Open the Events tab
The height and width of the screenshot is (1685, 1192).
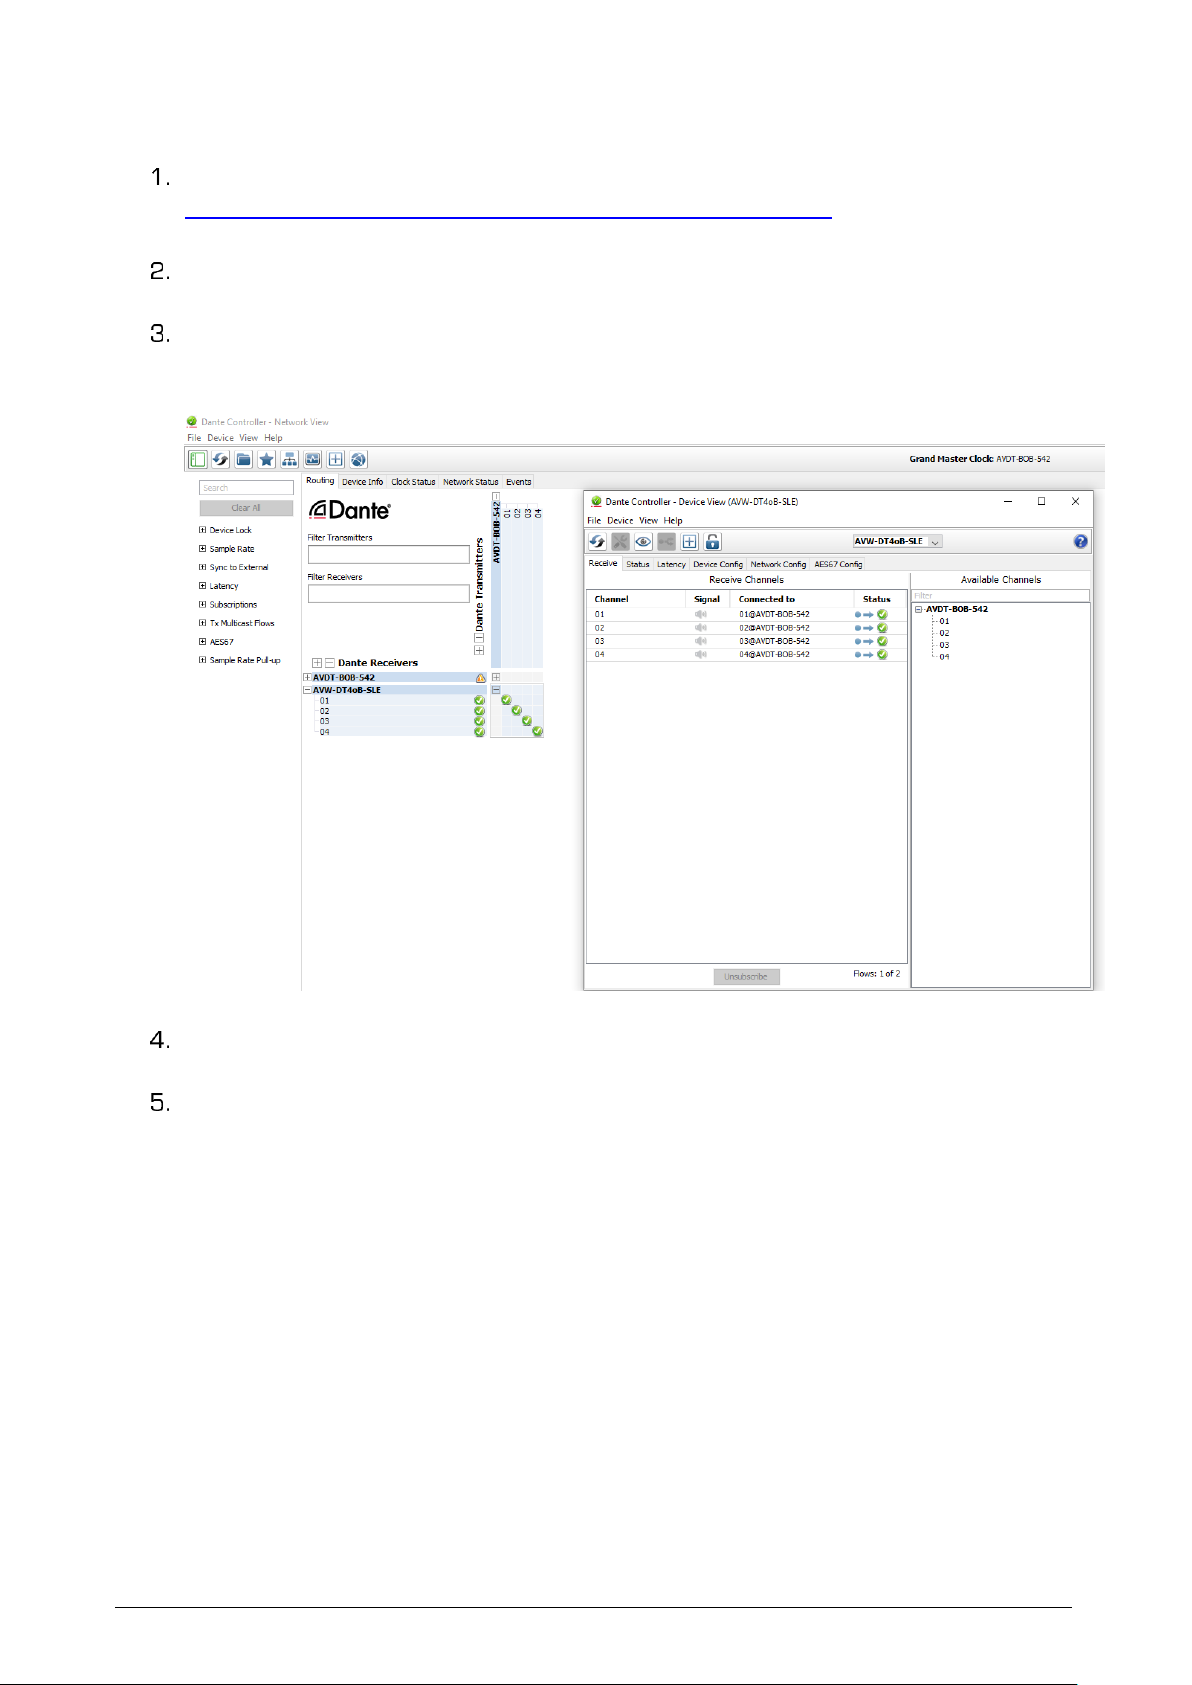(518, 482)
